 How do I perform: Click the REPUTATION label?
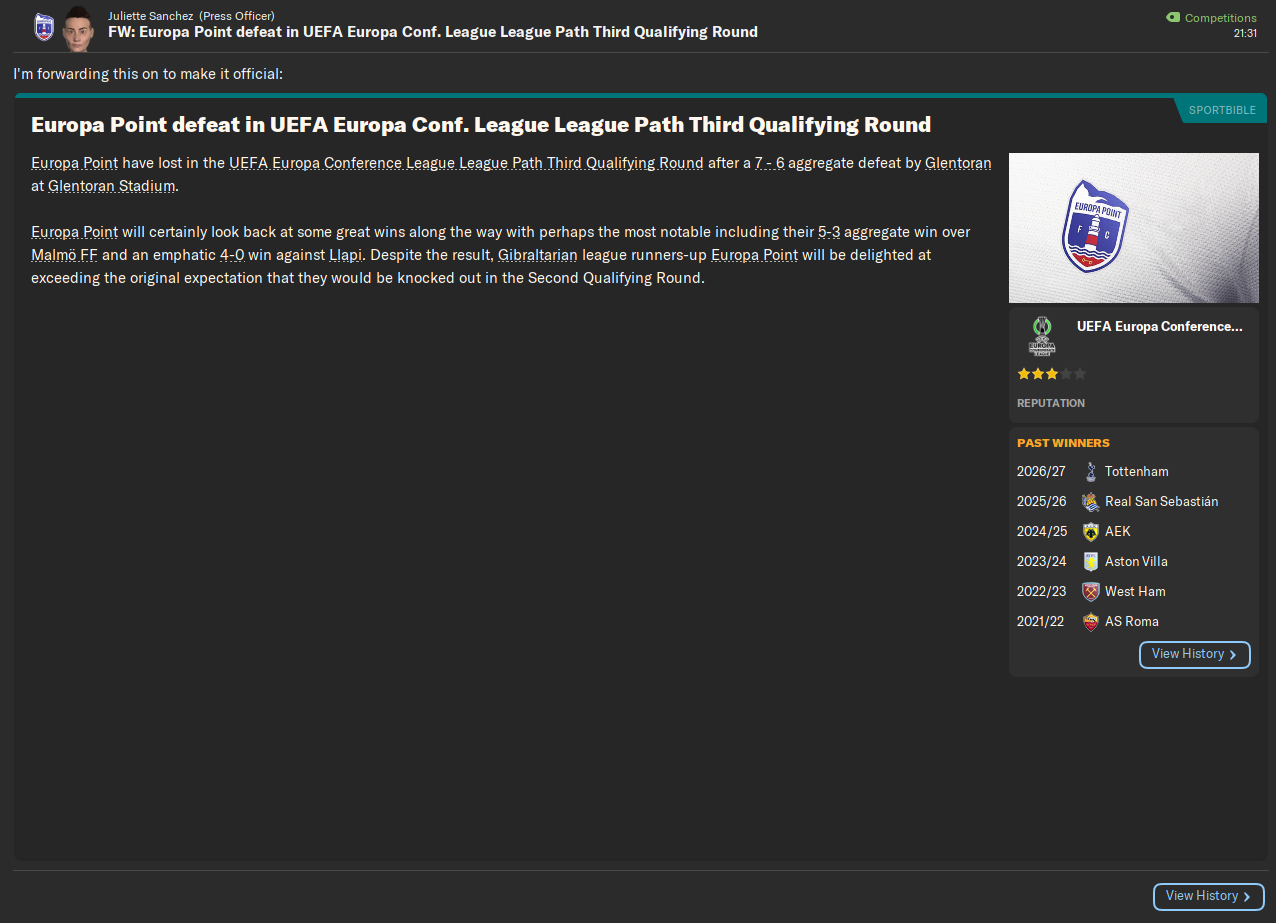(1051, 403)
